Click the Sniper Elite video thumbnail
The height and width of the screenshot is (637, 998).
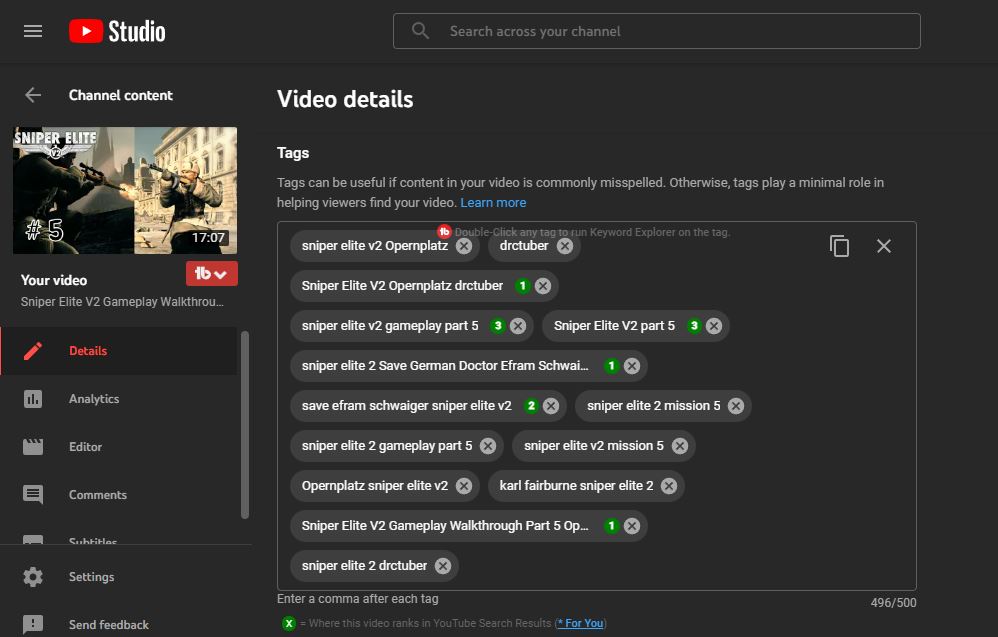point(124,190)
